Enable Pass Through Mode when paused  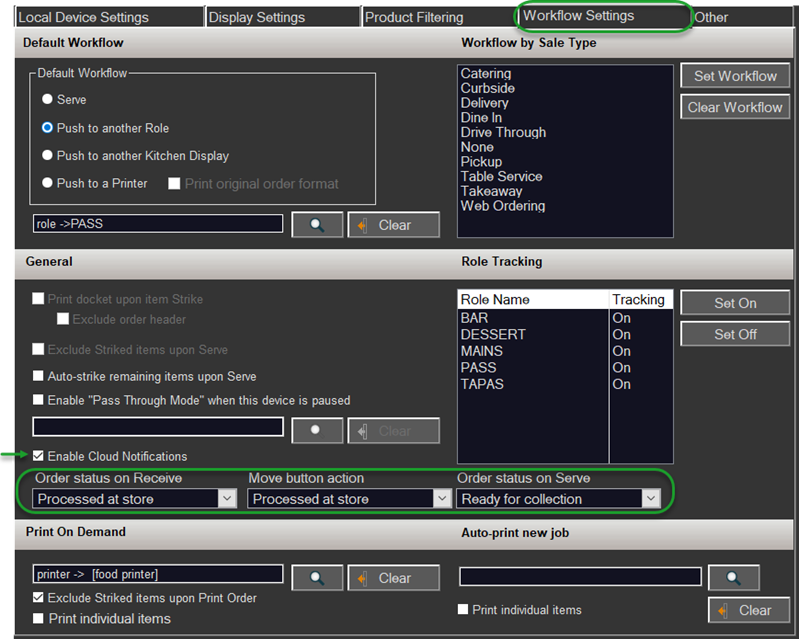[38, 399]
